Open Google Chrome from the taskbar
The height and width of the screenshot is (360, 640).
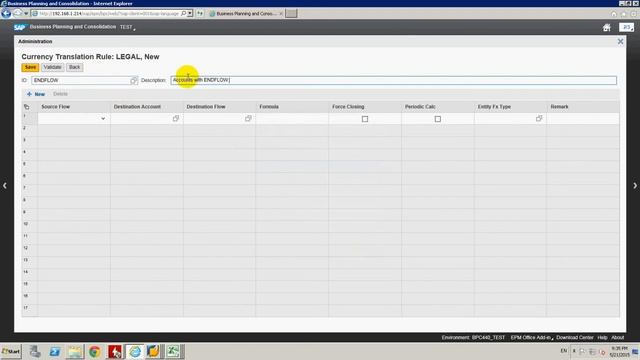point(95,351)
